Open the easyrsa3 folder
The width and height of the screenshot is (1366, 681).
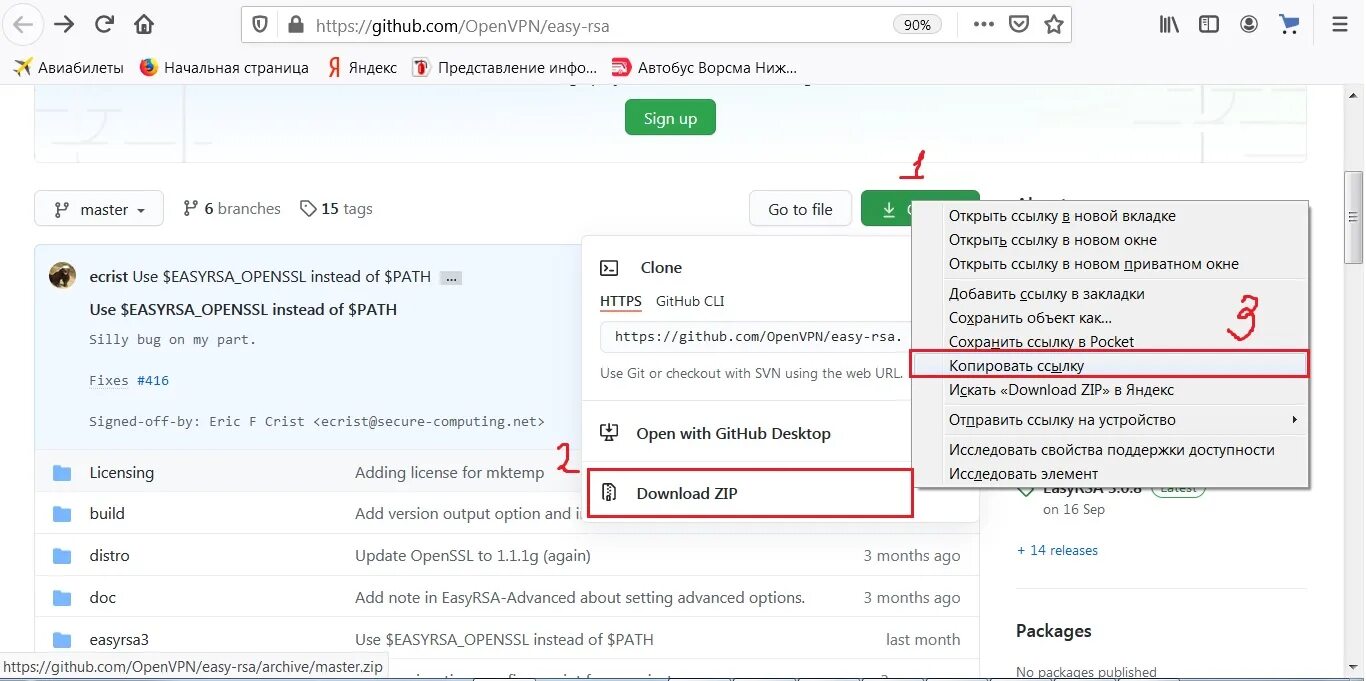tap(119, 639)
